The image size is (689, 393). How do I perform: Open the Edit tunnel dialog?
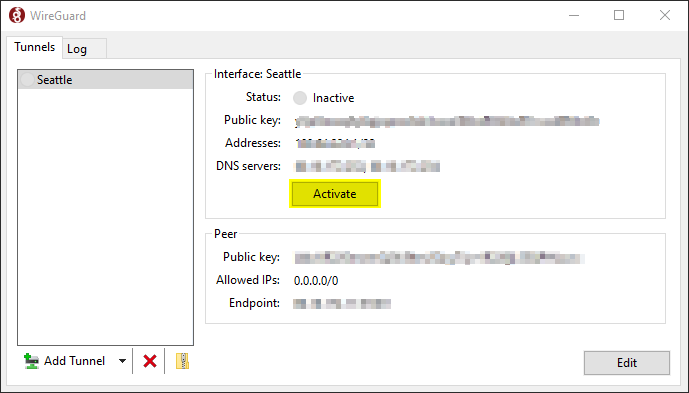[627, 363]
